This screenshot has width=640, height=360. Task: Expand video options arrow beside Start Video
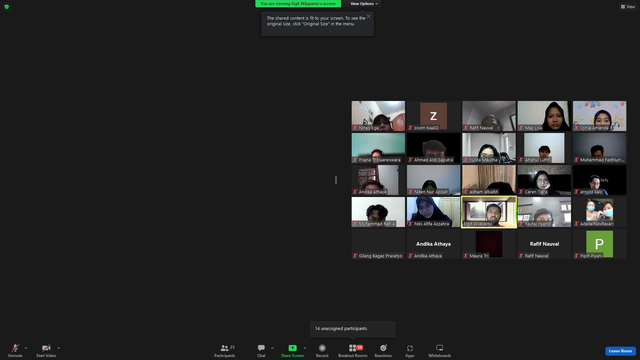(58, 348)
